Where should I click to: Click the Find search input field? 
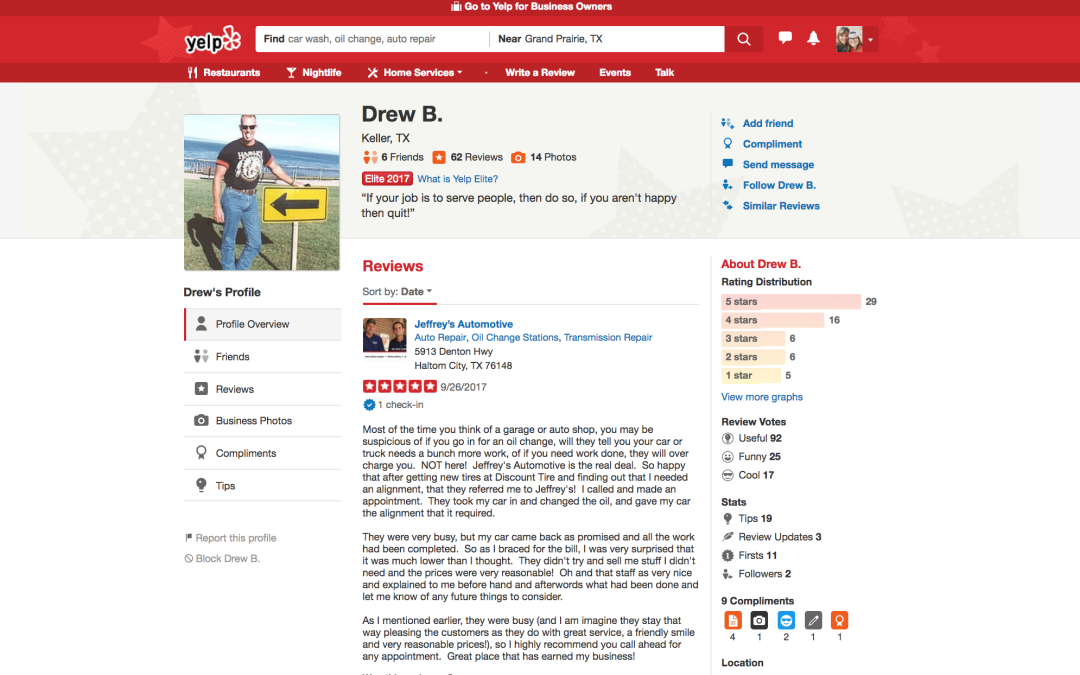coord(372,39)
